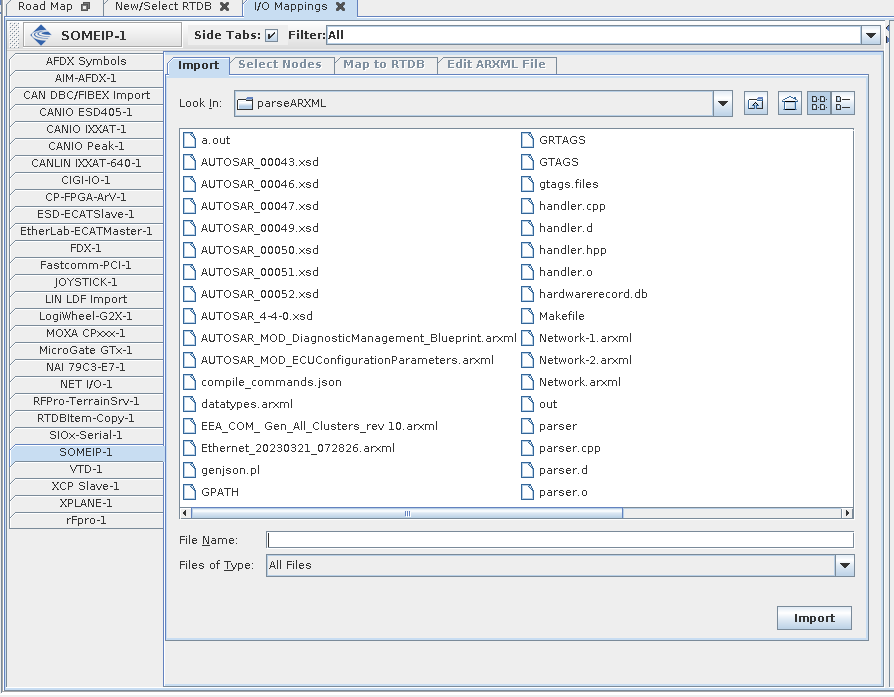This screenshot has width=894, height=697.
Task: Open the Look In folder dropdown
Action: click(722, 103)
